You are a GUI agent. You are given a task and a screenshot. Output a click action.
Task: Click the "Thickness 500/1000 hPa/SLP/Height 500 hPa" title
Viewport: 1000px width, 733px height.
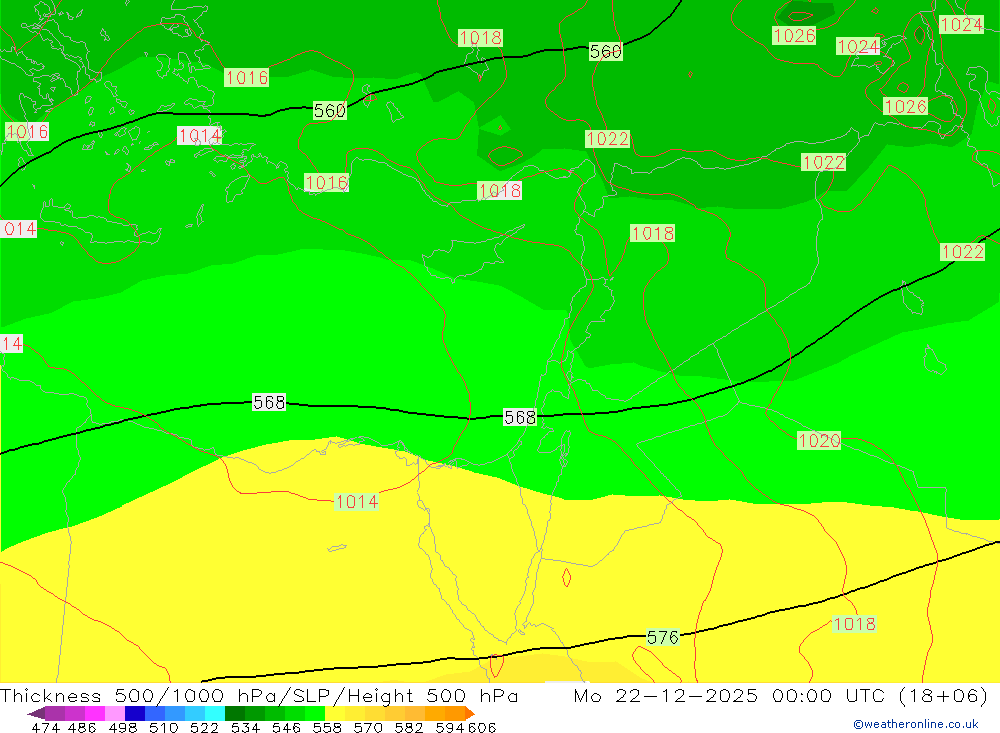pos(259,695)
